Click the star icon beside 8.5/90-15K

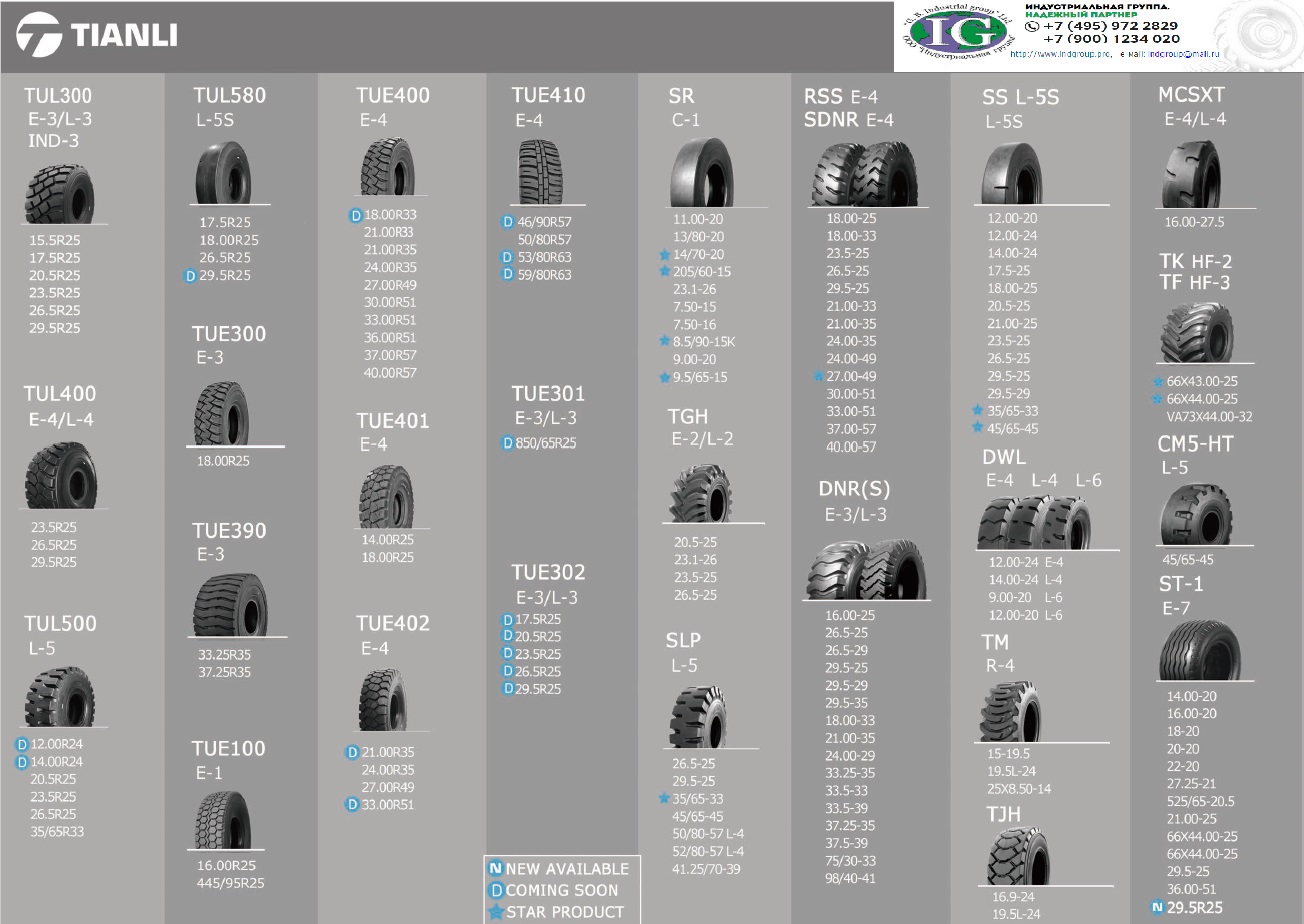[664, 341]
